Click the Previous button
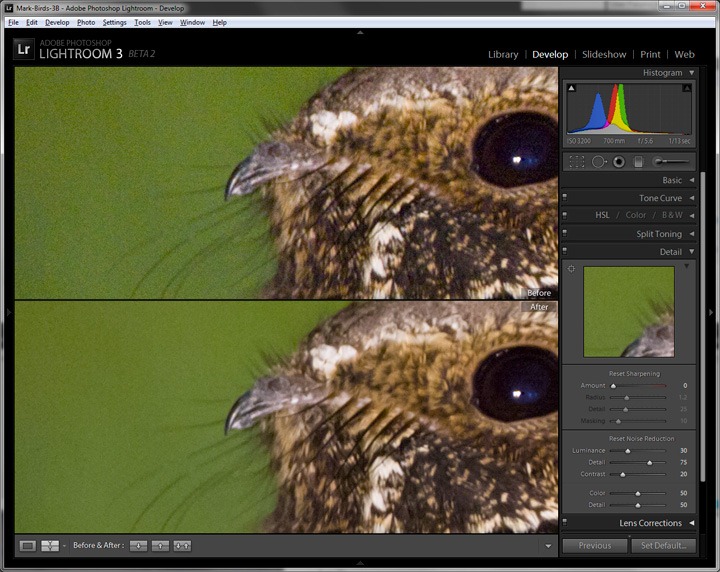720x572 pixels. [595, 546]
